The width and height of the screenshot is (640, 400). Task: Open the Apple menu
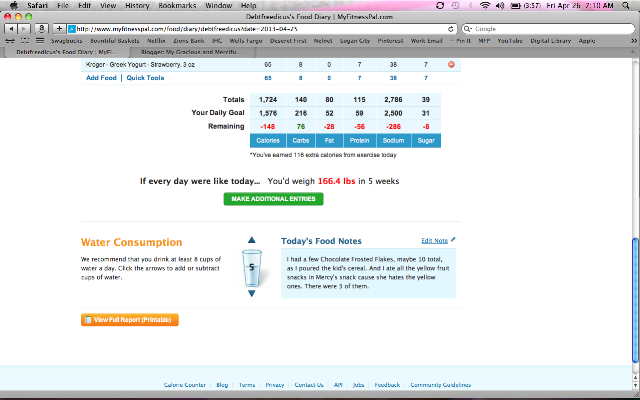[14, 5]
